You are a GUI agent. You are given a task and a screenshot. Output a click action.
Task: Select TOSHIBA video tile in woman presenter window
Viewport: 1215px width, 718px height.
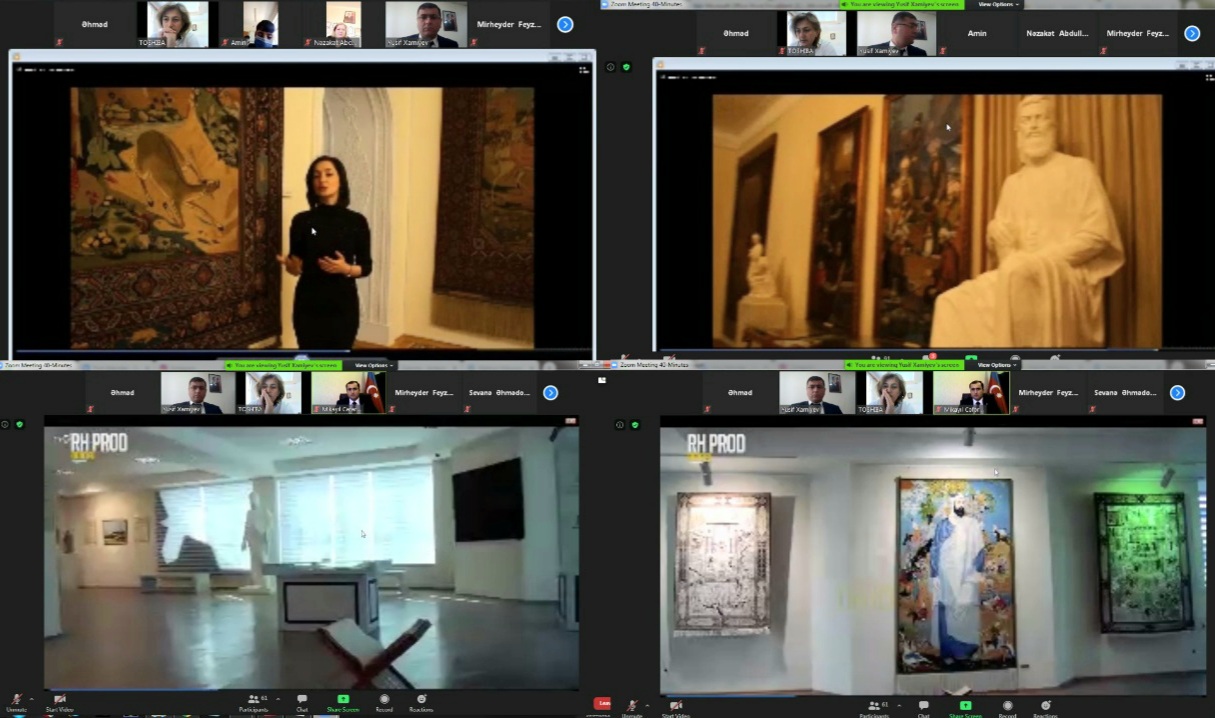click(x=177, y=24)
